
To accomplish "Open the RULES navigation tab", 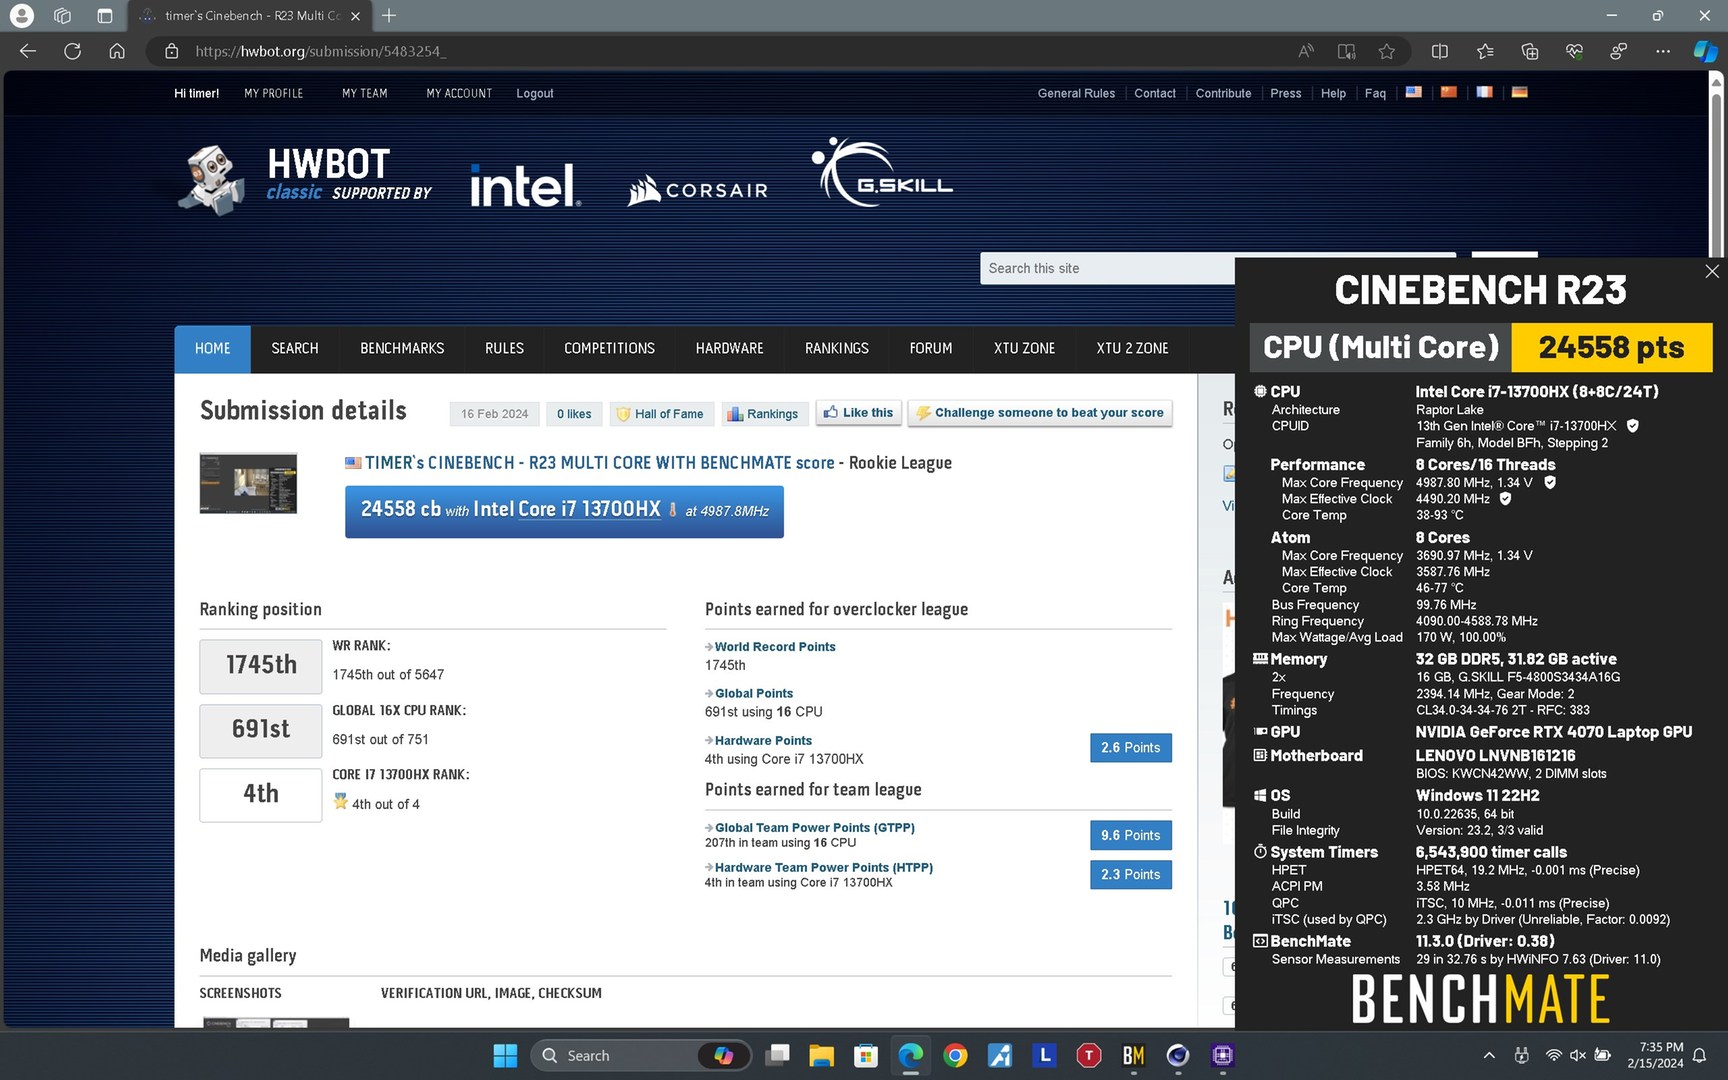I will (504, 349).
